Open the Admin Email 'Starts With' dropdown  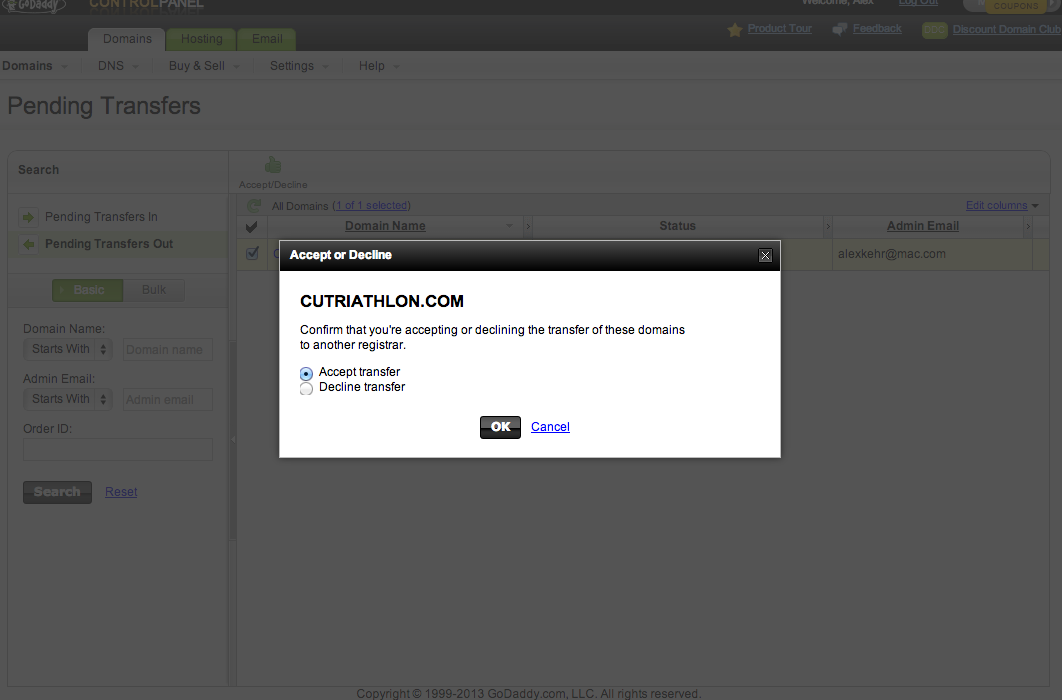coord(68,399)
